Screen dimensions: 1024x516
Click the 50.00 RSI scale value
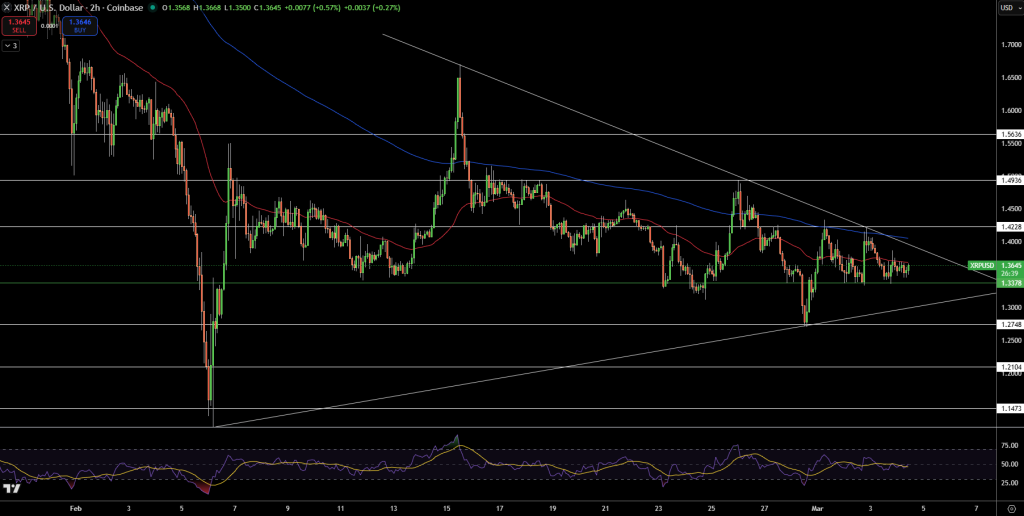coord(1009,464)
